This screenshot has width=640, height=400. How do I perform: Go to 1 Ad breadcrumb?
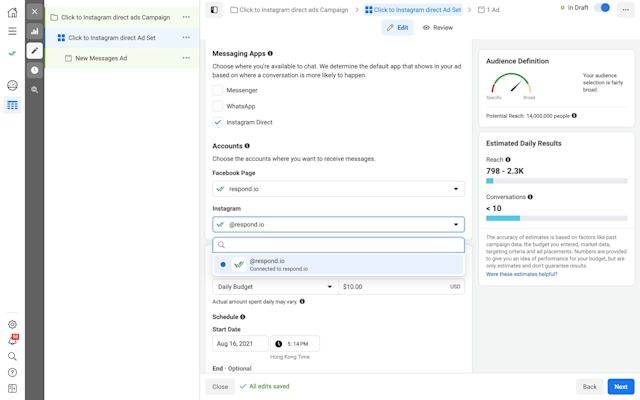(489, 10)
